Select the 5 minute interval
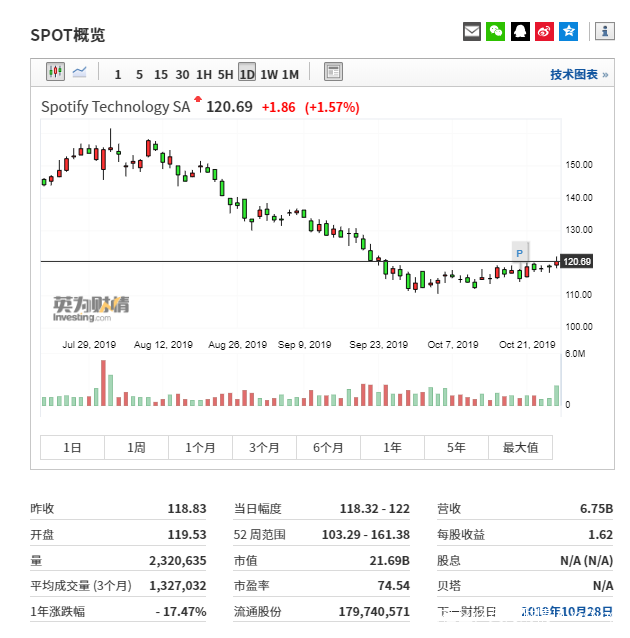This screenshot has height=638, width=630. point(139,74)
